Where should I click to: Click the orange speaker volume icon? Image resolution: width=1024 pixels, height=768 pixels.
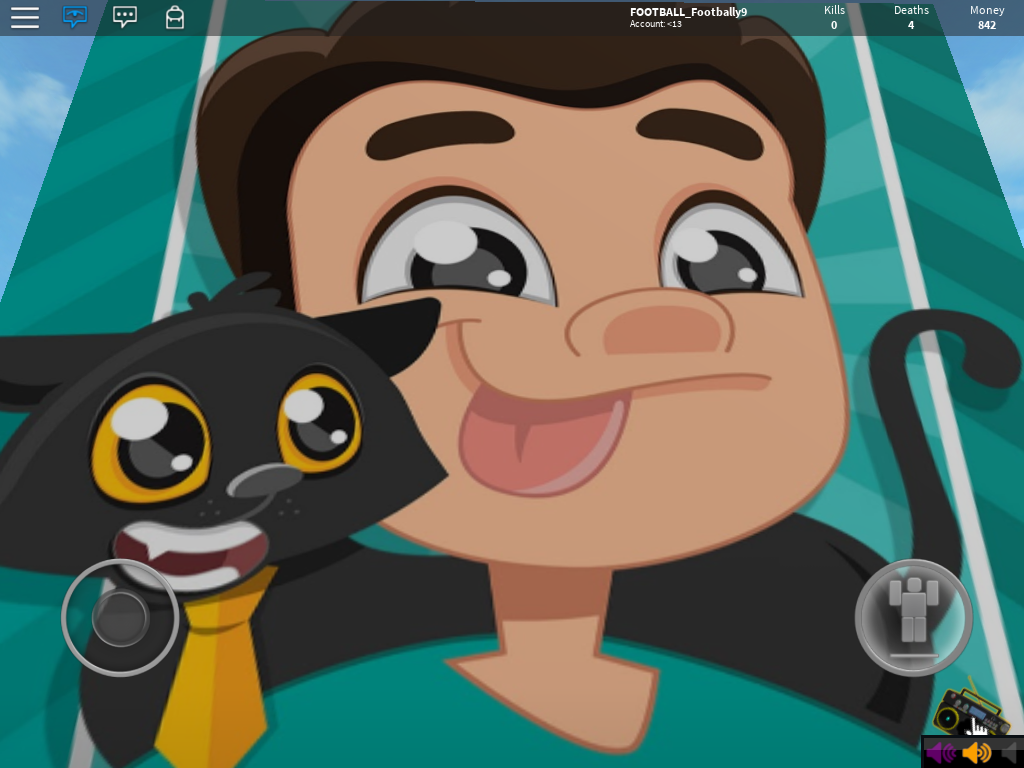point(976,752)
